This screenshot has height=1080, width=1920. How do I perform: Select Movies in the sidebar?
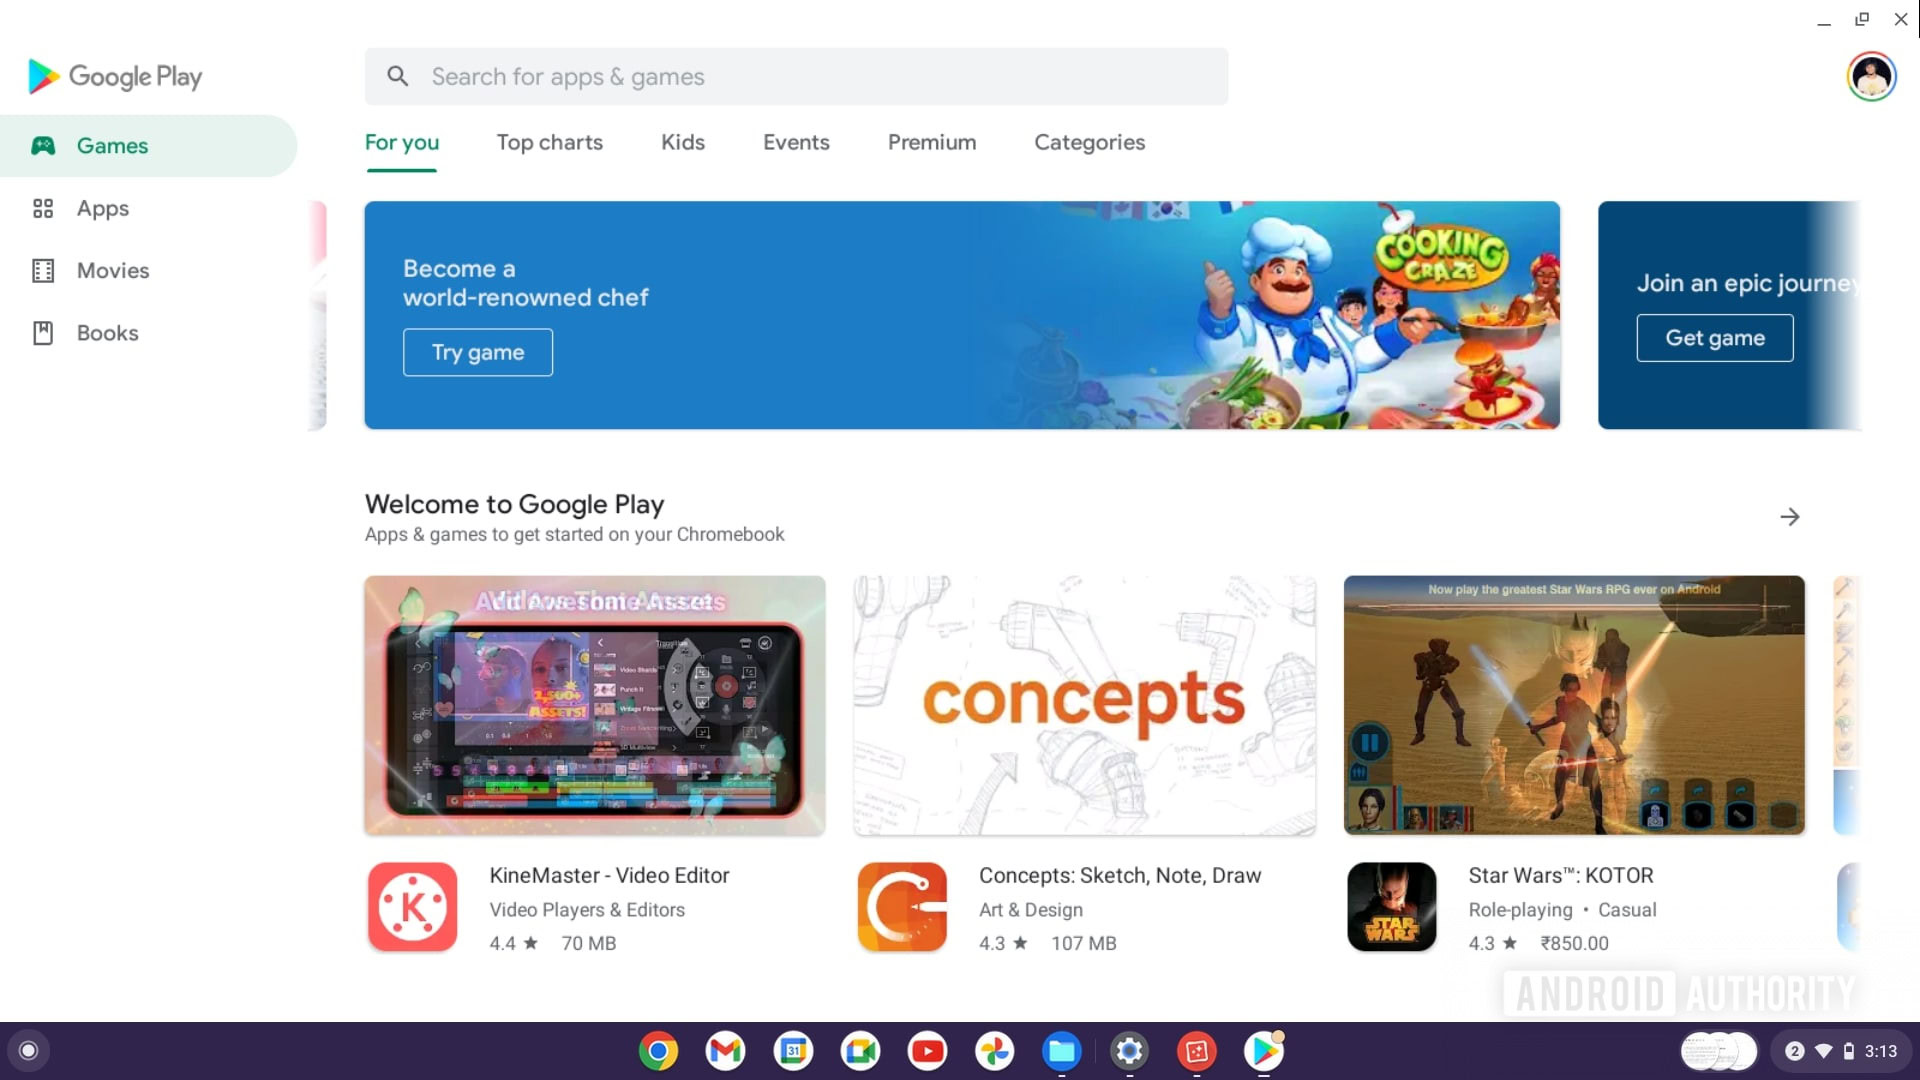click(x=112, y=270)
